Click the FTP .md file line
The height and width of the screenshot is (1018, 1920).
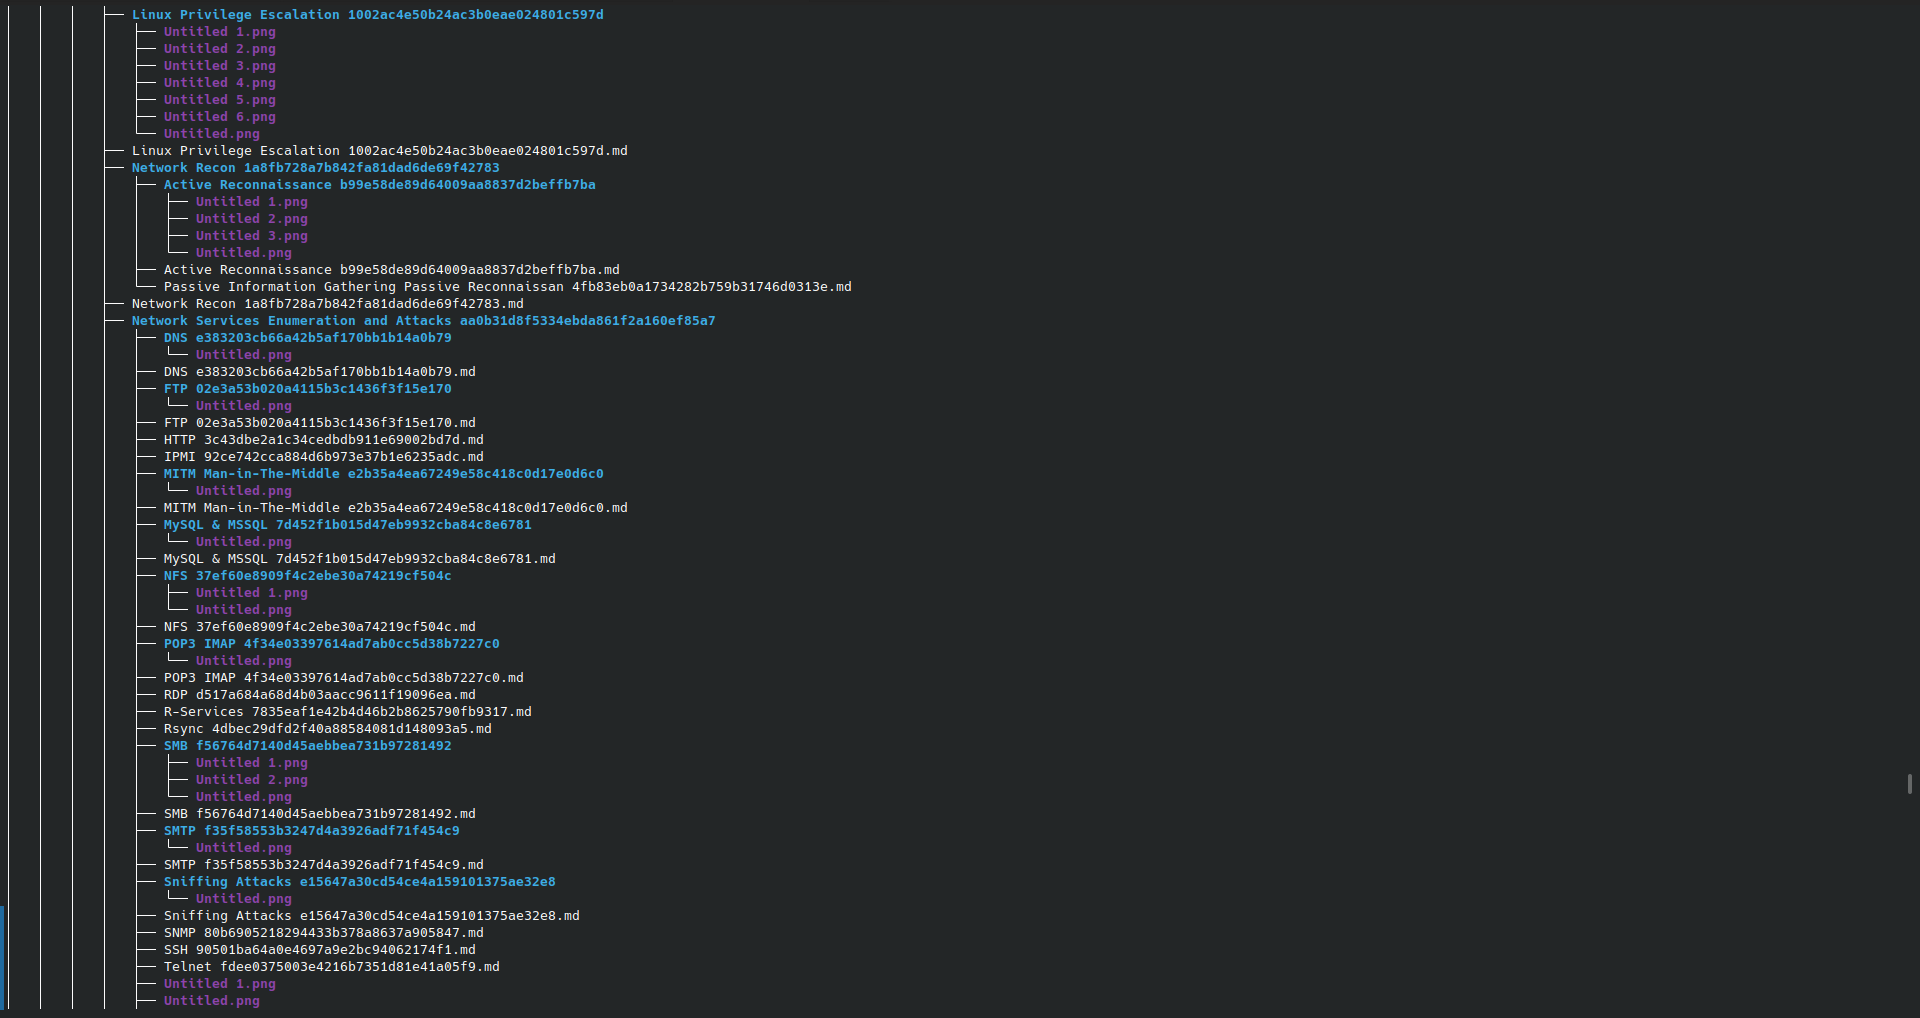pos(320,423)
